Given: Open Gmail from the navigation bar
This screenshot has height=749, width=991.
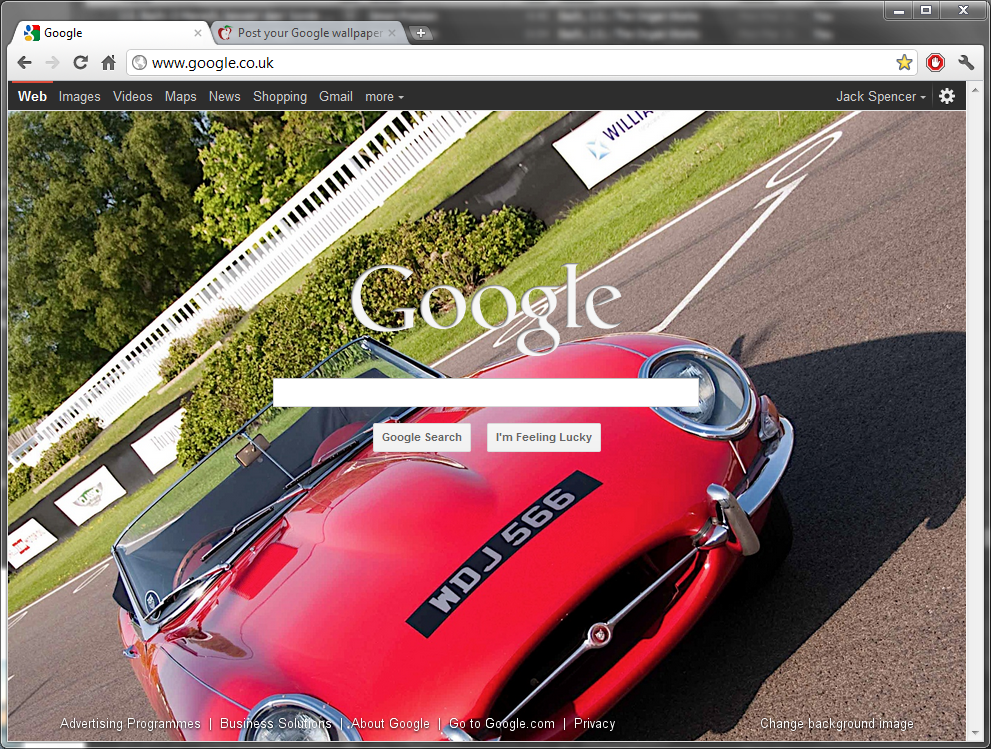Looking at the screenshot, I should pyautogui.click(x=336, y=96).
